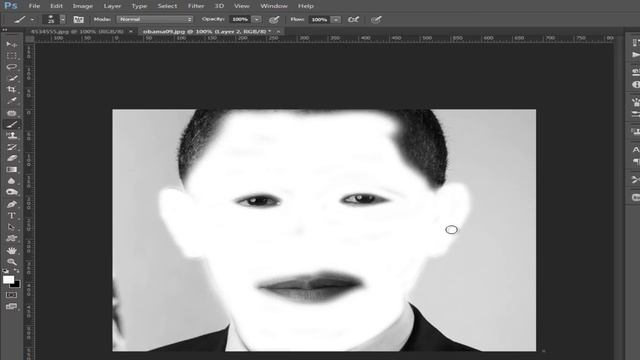The image size is (640, 360).
Task: Select the Crop tool
Action: 11,89
